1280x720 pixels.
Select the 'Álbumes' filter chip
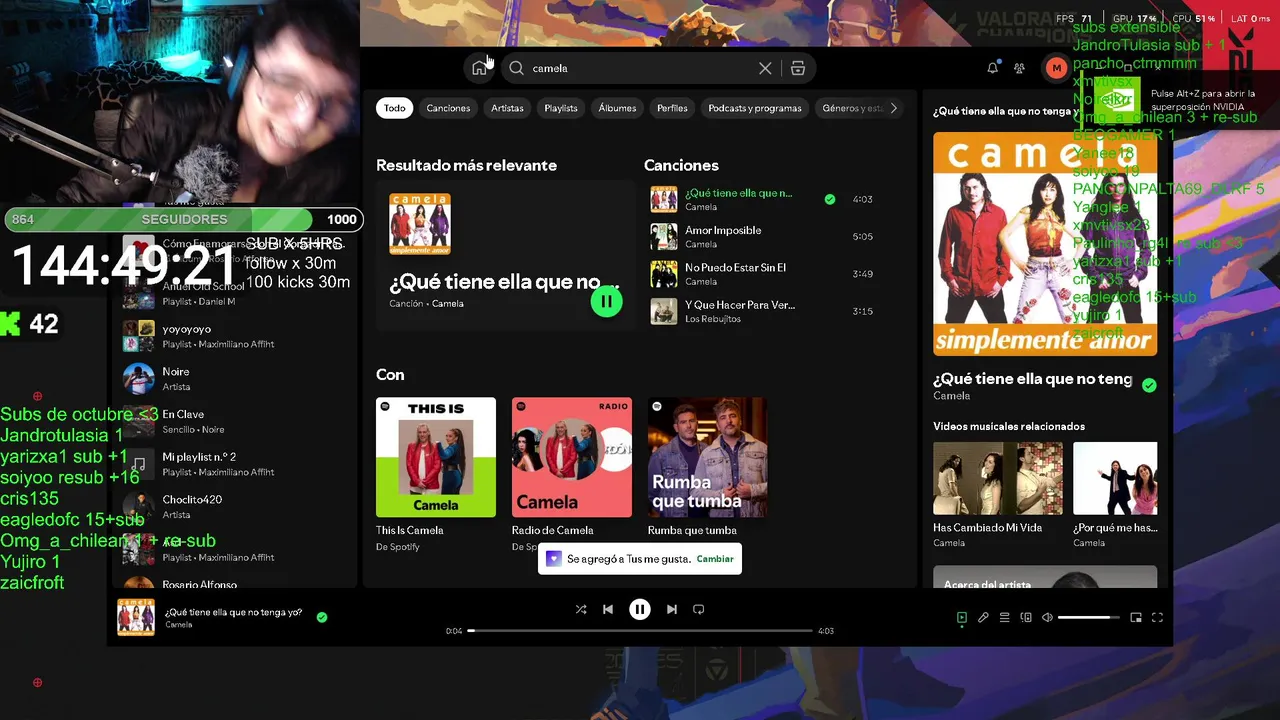(617, 108)
